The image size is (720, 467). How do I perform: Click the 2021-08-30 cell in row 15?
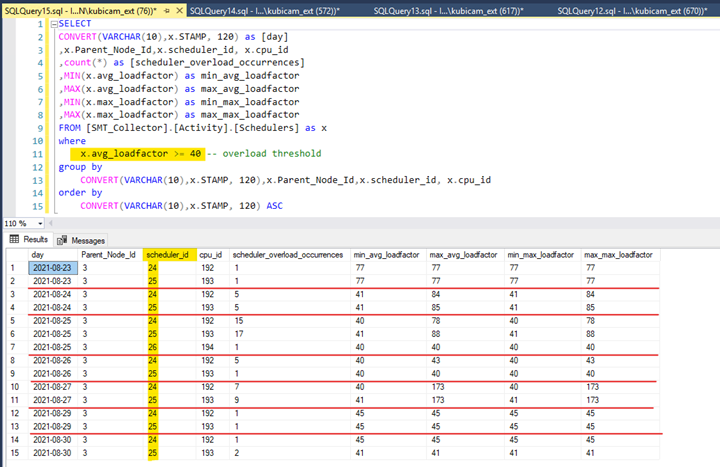tap(53, 453)
